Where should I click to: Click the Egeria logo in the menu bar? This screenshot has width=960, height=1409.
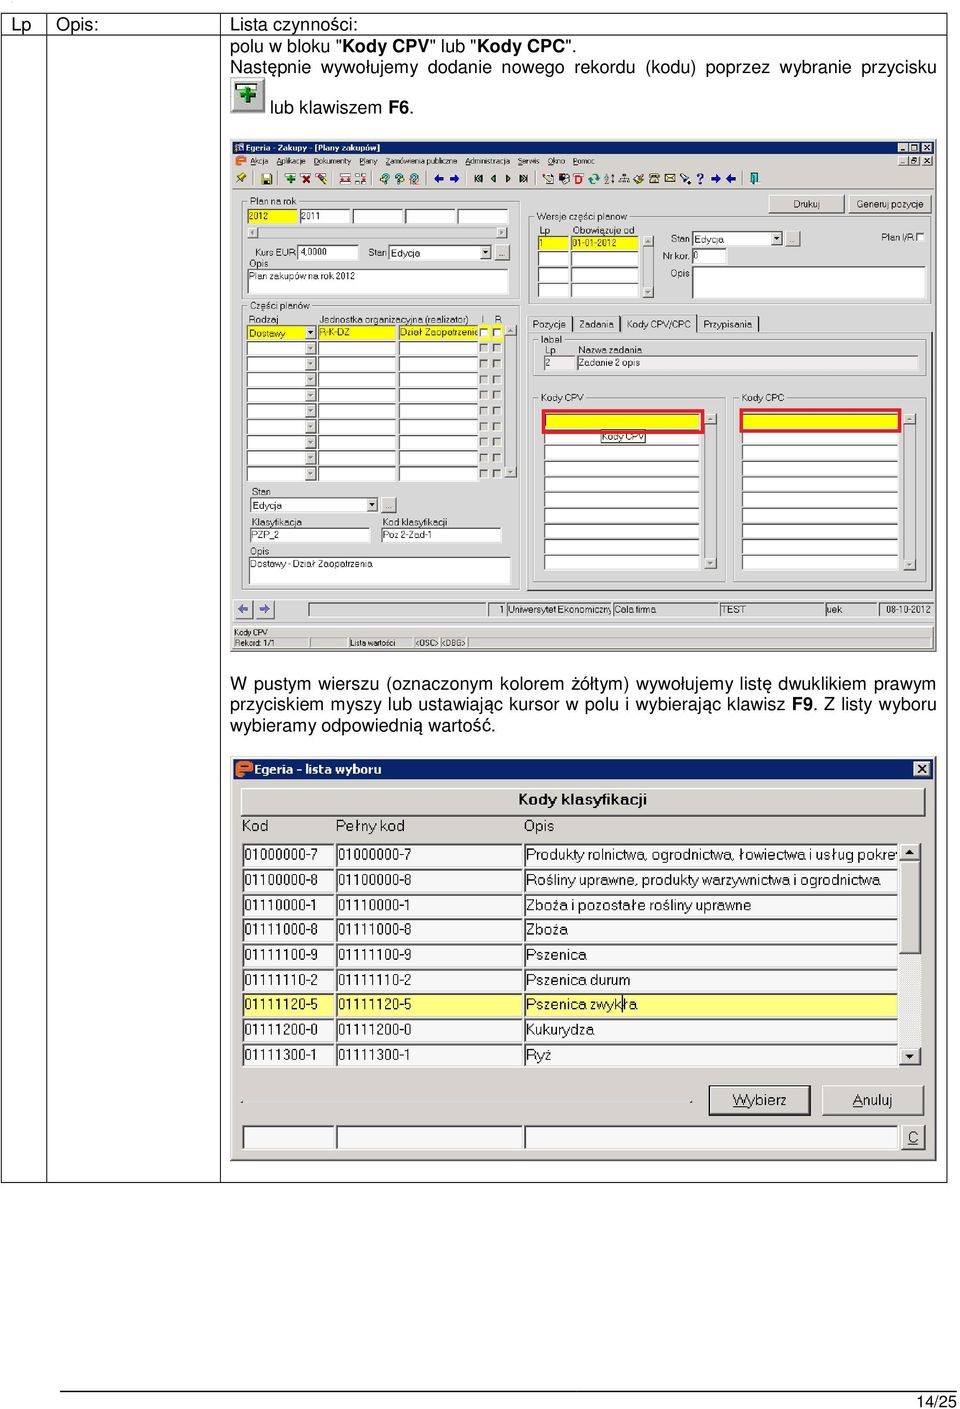(240, 161)
